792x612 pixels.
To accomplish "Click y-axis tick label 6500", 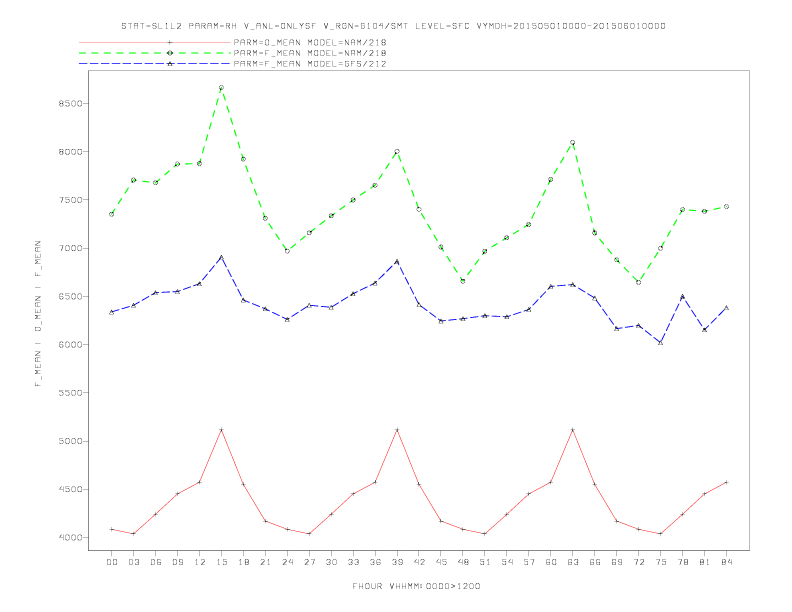I will point(70,296).
